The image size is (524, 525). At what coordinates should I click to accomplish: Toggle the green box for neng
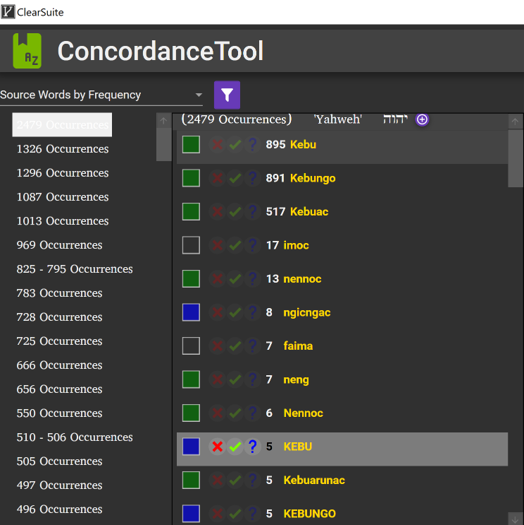click(191, 379)
